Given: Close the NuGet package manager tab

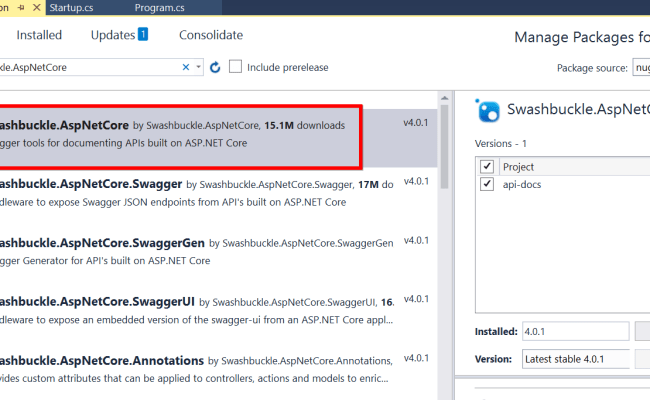Looking at the screenshot, I should tap(37, 6).
